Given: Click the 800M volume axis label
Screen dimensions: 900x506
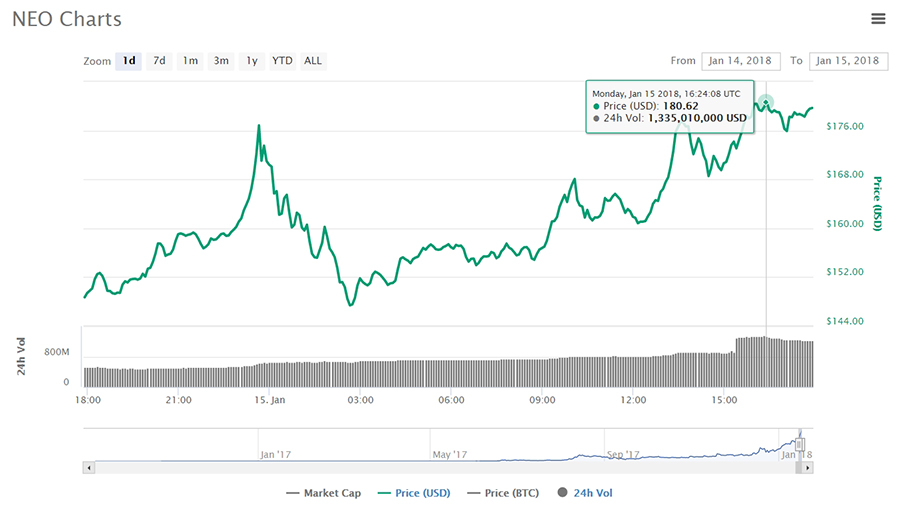Looking at the screenshot, I should [57, 352].
